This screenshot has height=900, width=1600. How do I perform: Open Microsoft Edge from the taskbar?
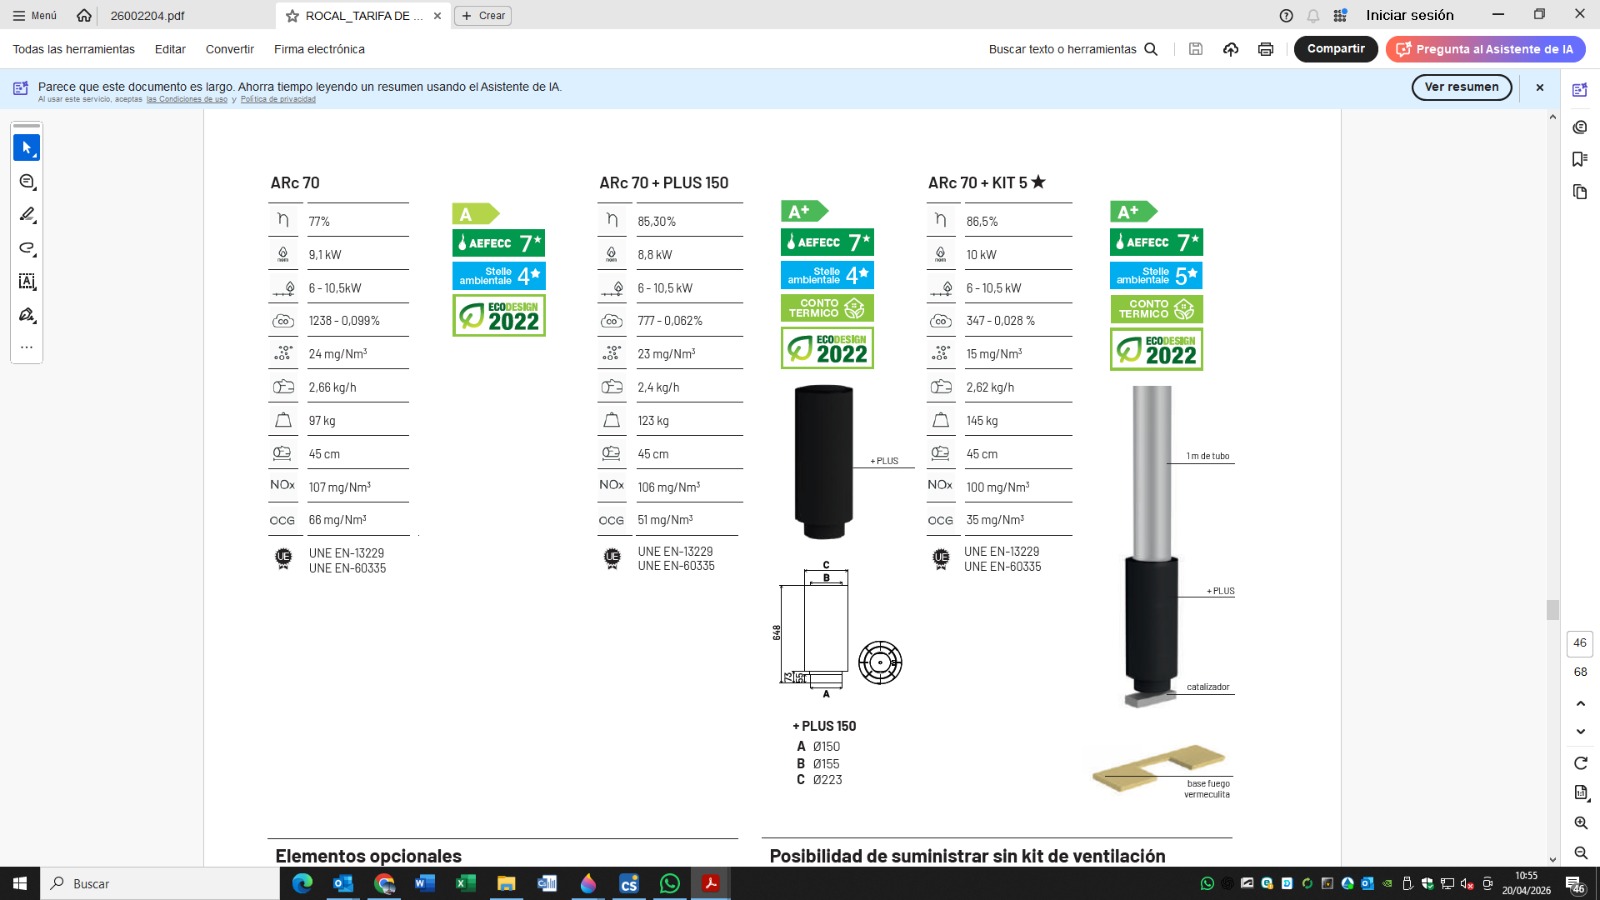click(302, 883)
